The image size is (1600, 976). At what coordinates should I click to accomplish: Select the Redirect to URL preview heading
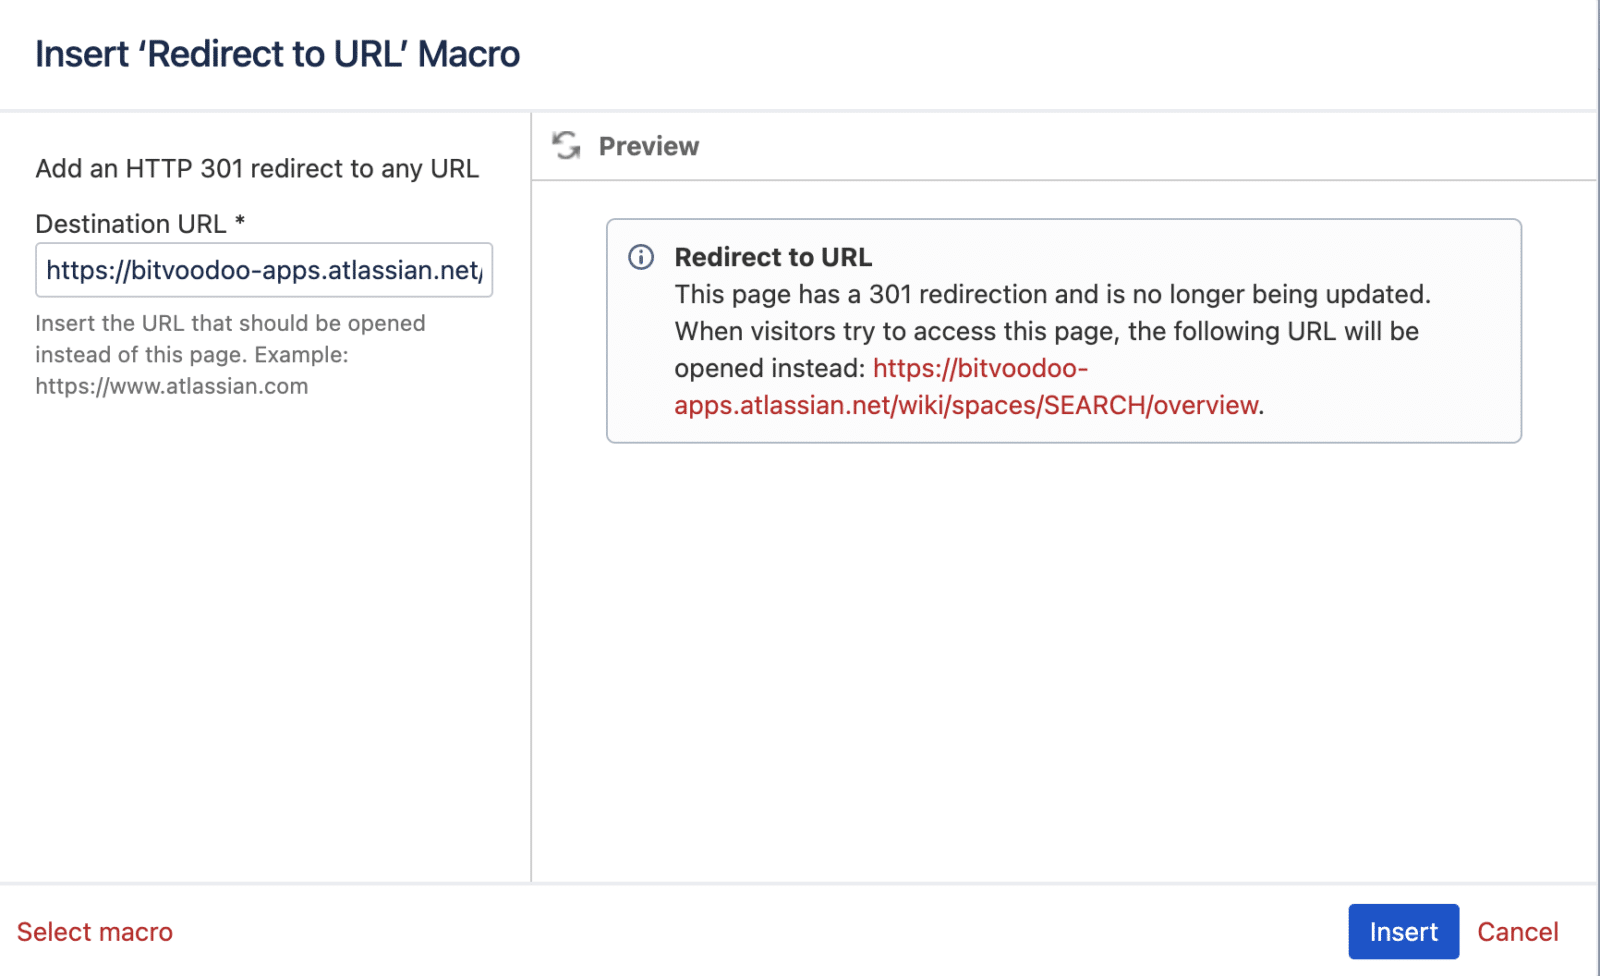(773, 257)
